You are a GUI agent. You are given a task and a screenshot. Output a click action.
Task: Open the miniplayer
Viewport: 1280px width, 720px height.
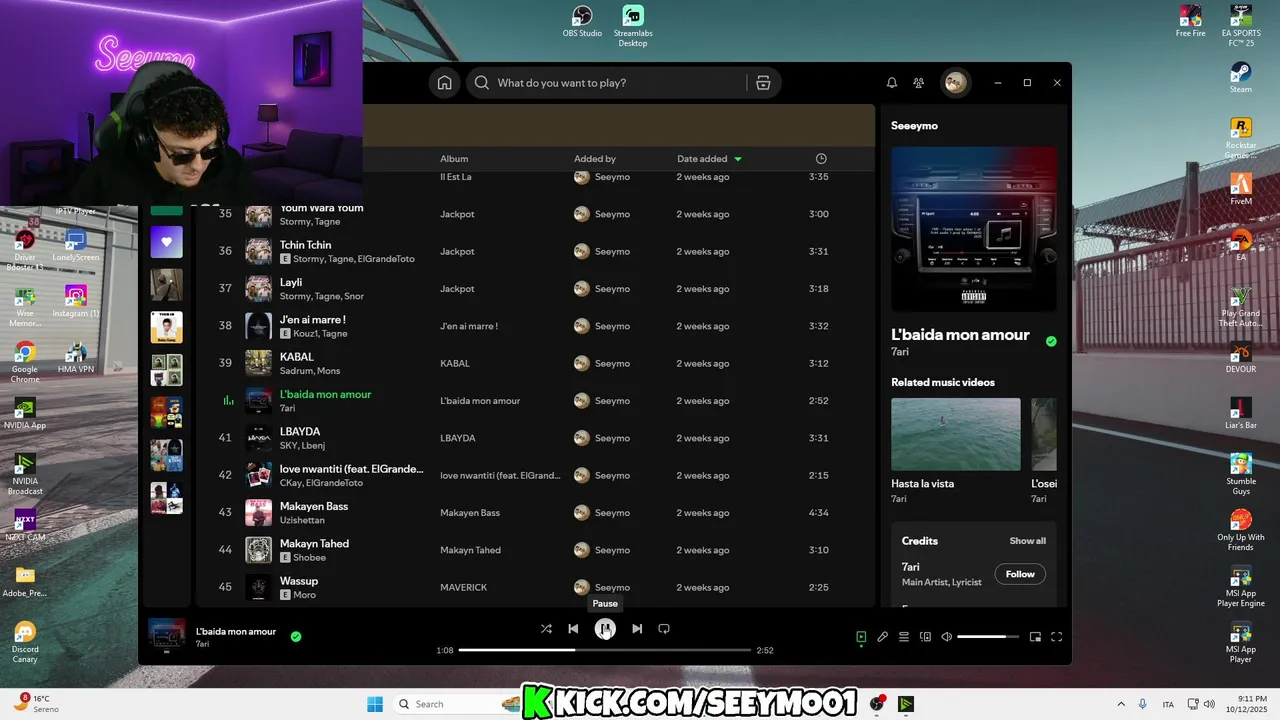[x=1035, y=637]
